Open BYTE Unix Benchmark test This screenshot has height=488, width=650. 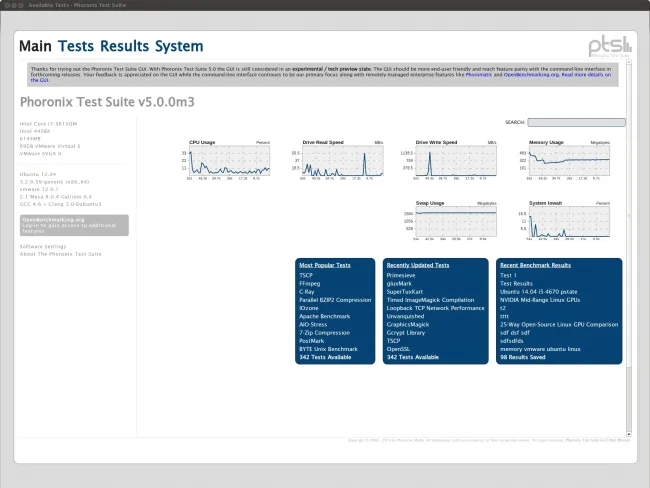pyautogui.click(x=328, y=349)
